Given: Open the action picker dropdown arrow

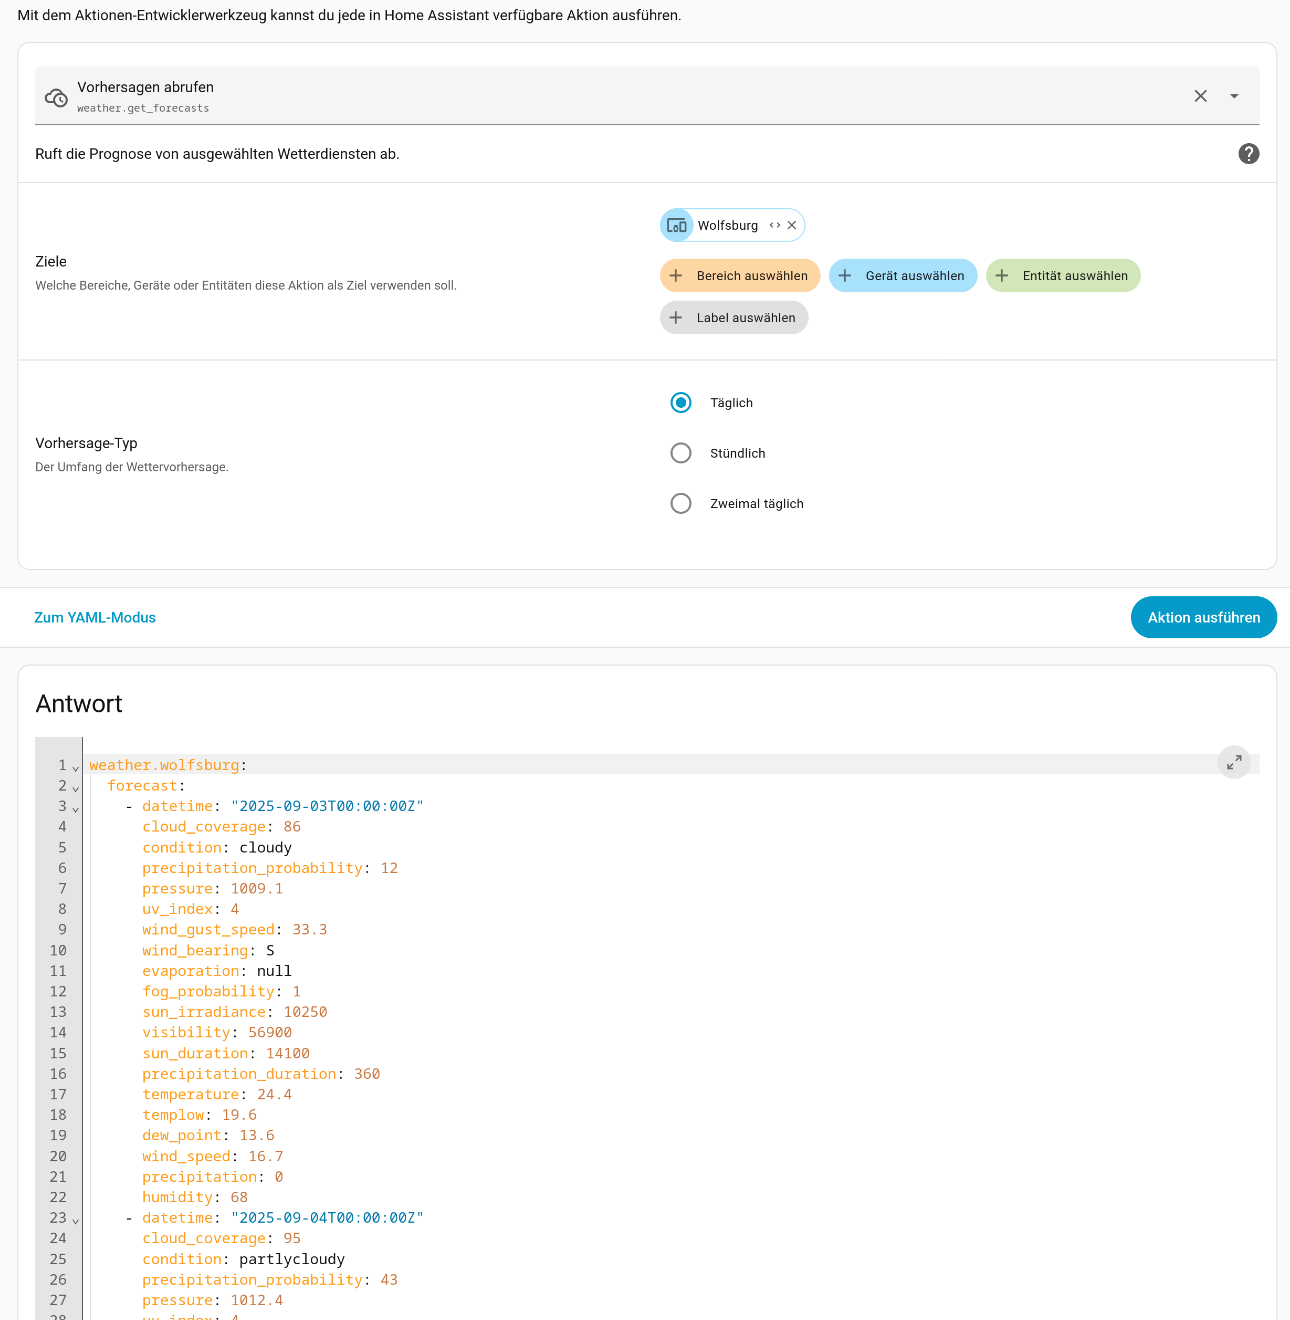Looking at the screenshot, I should [x=1234, y=96].
